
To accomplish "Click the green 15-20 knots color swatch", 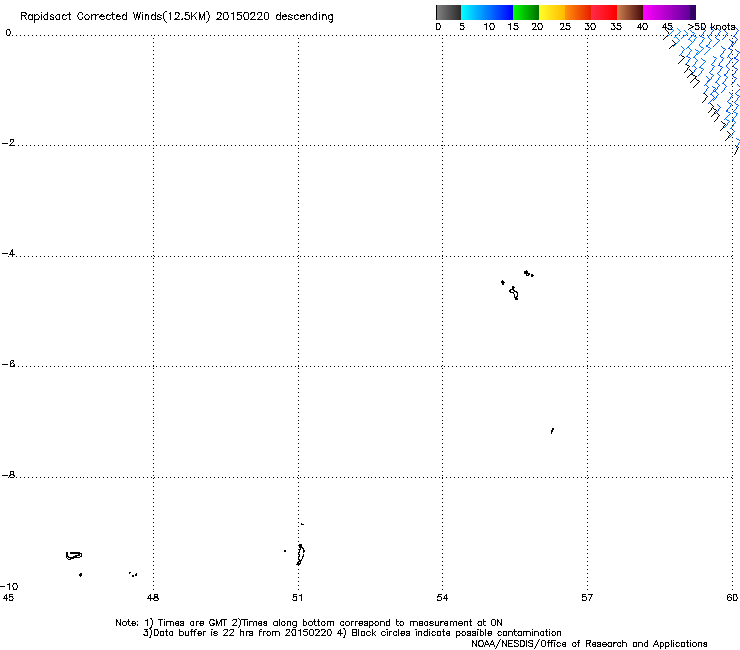I will (526, 12).
